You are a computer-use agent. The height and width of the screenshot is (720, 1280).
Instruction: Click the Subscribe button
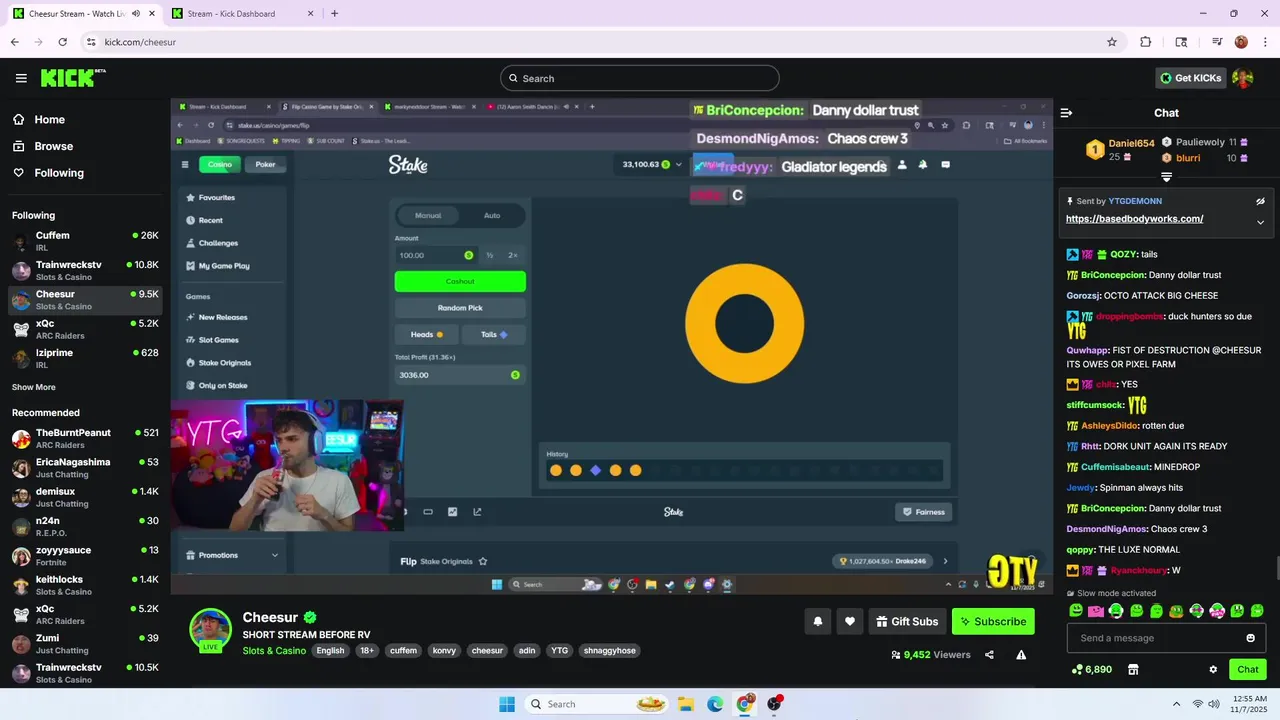[x=993, y=621]
